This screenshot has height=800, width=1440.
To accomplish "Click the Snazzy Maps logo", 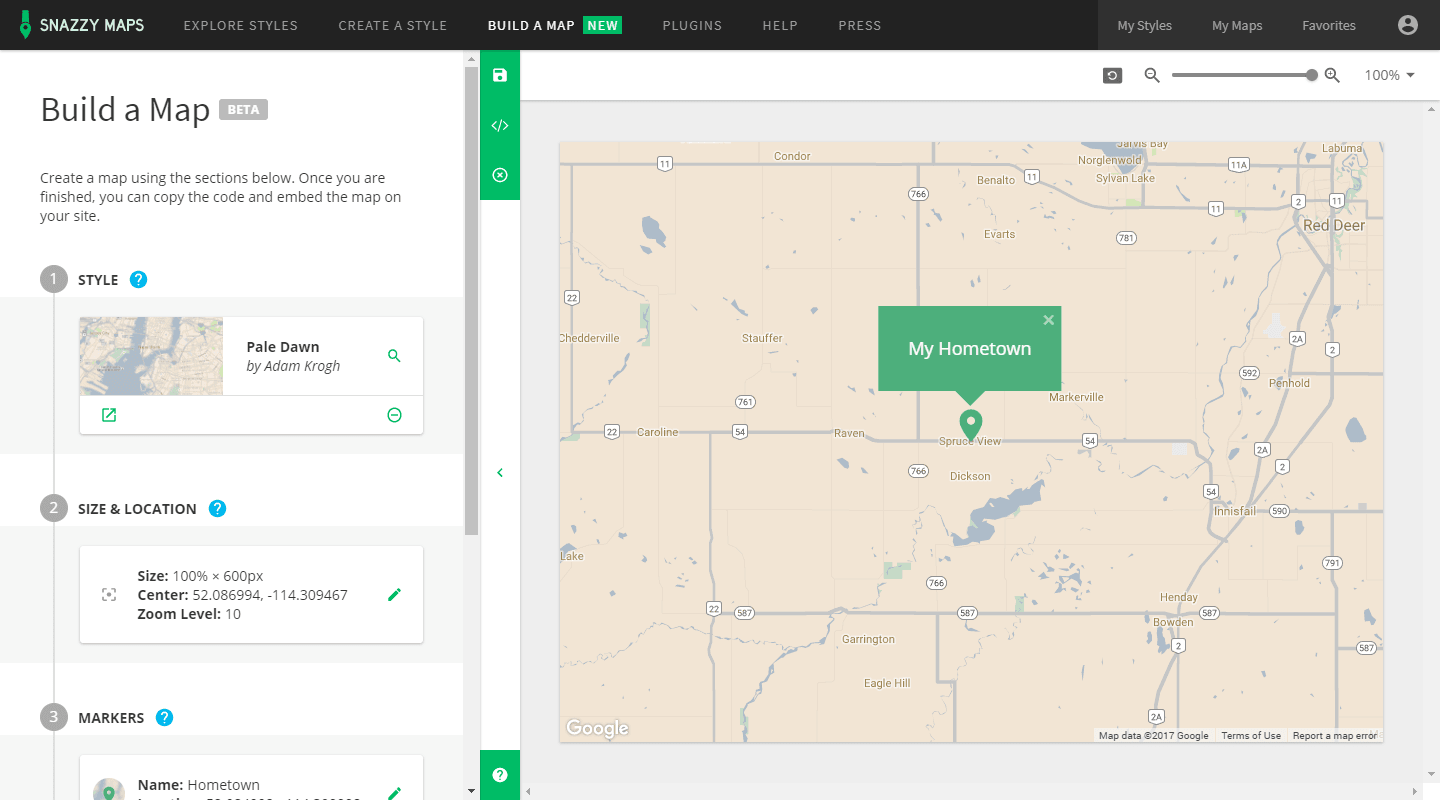I will pos(81,25).
